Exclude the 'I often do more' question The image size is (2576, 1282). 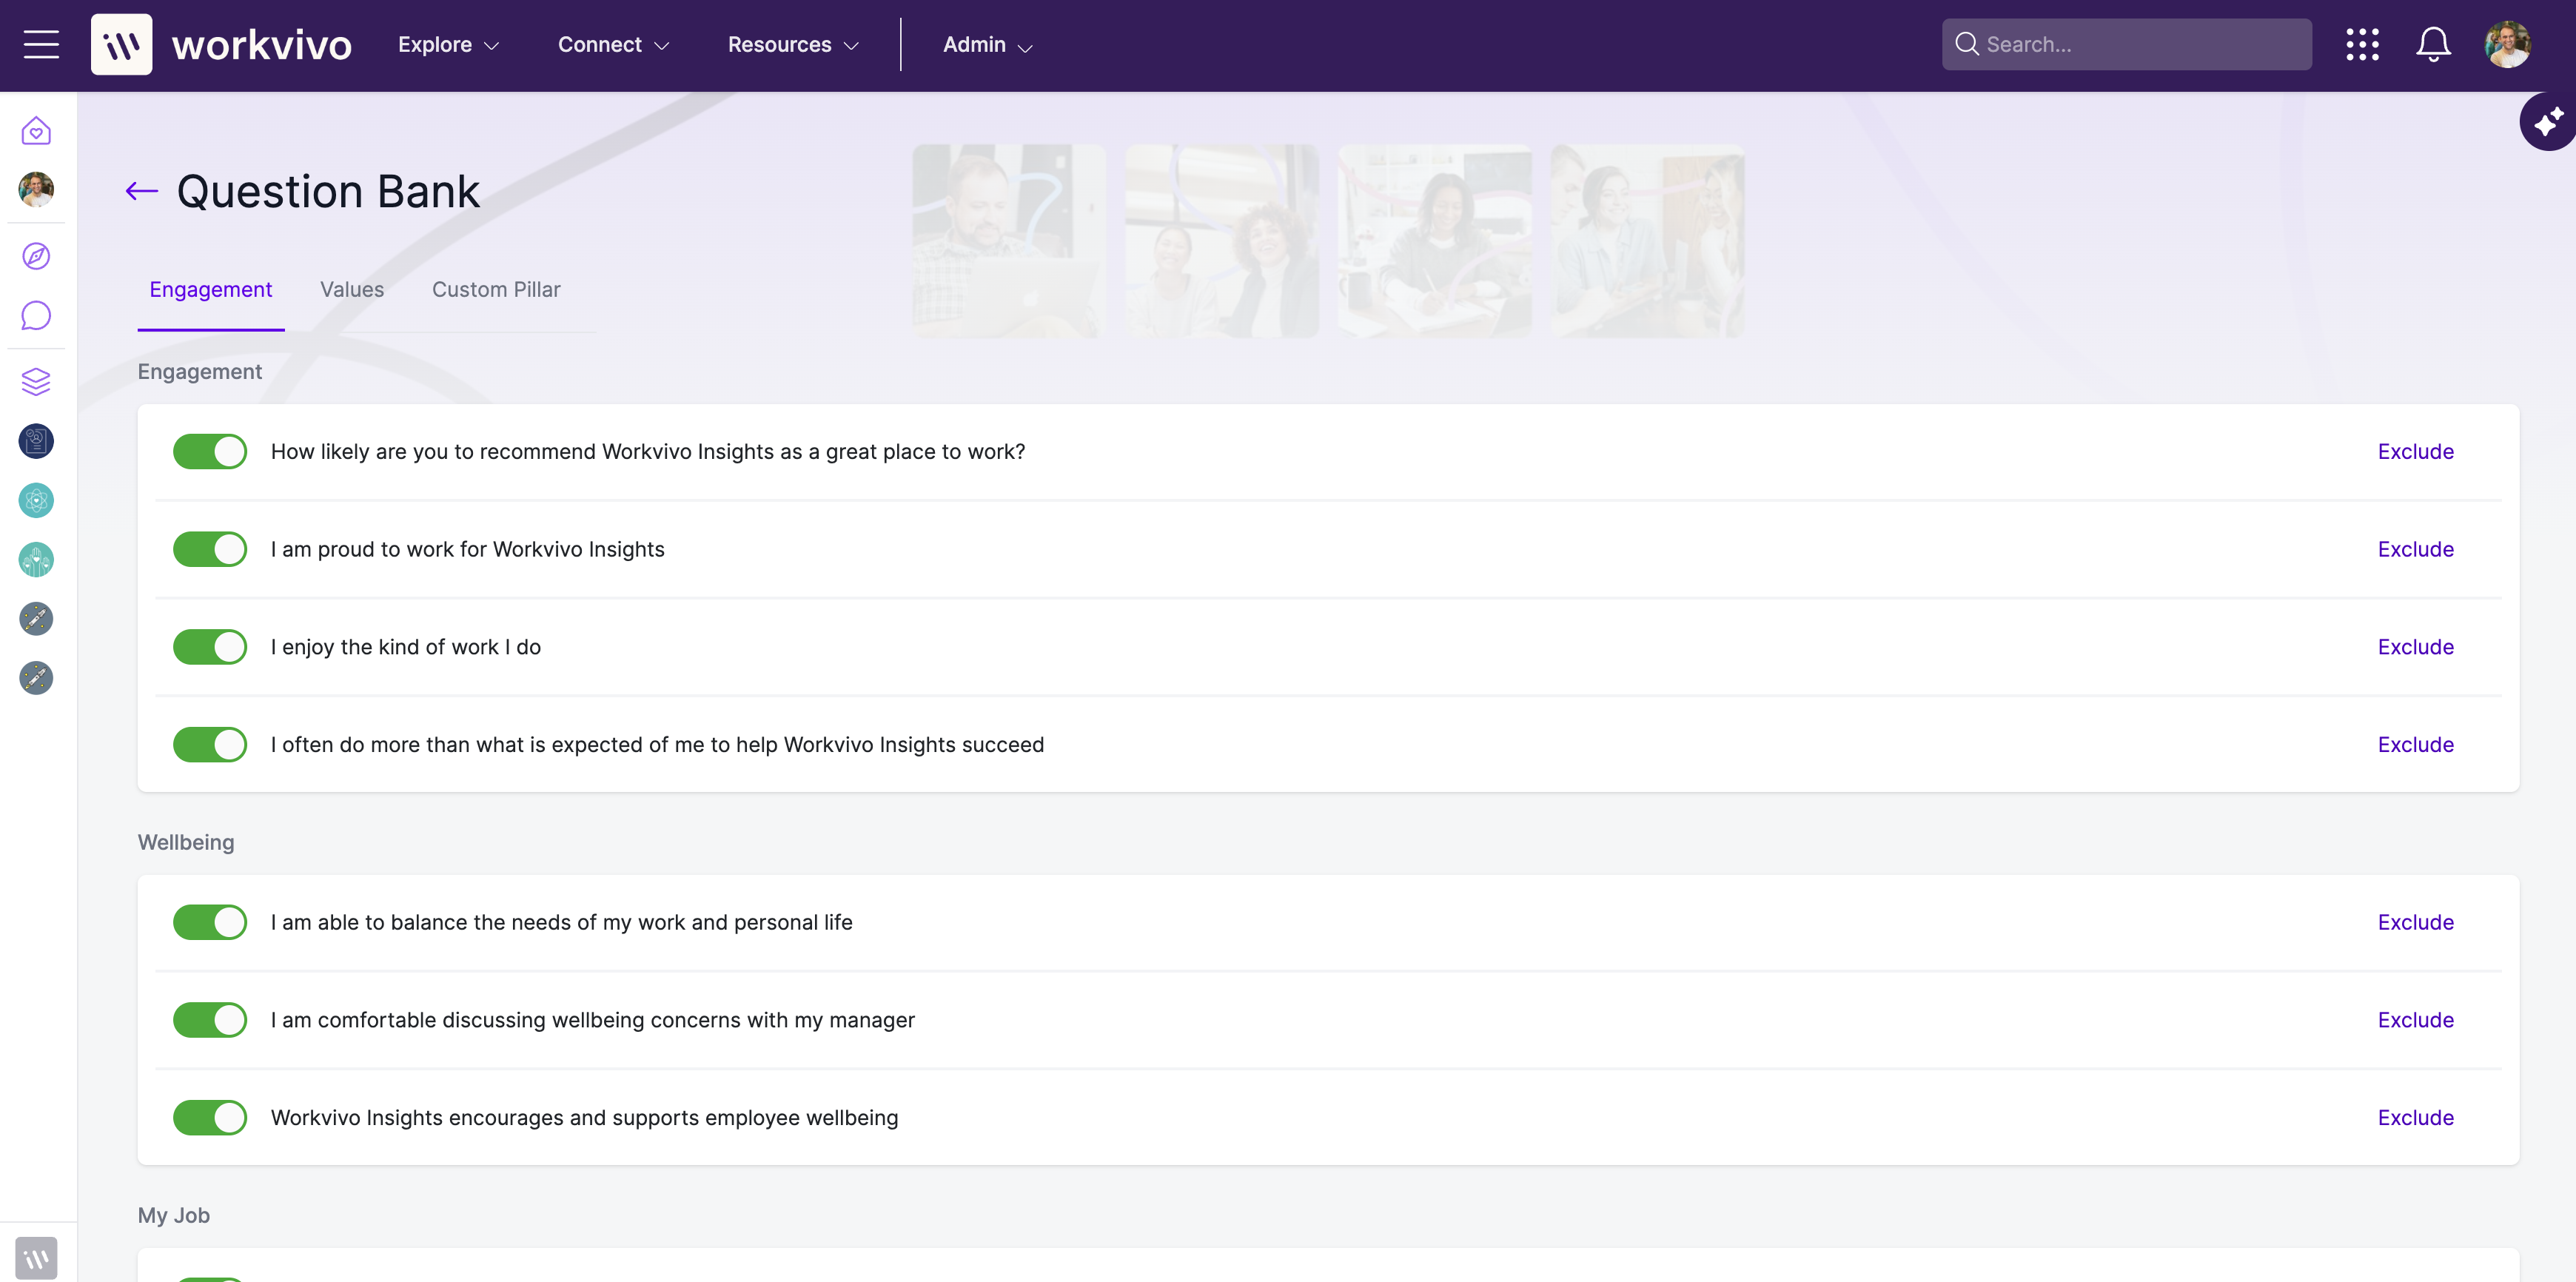tap(2415, 744)
